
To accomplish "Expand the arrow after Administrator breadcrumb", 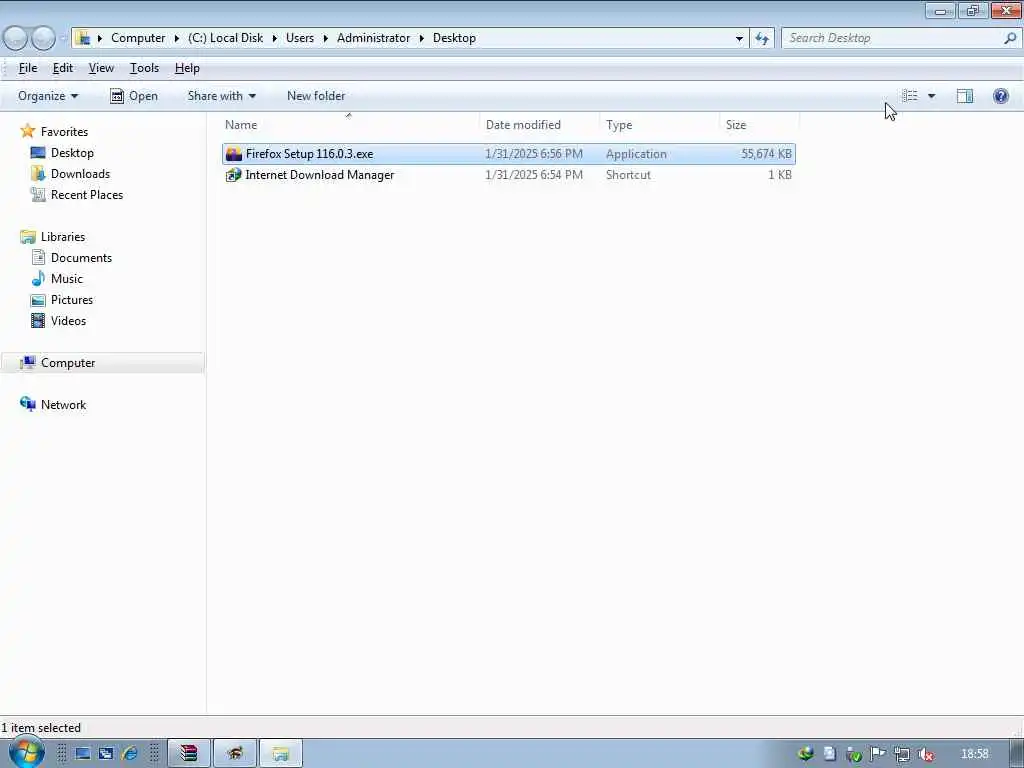I will [x=421, y=39].
